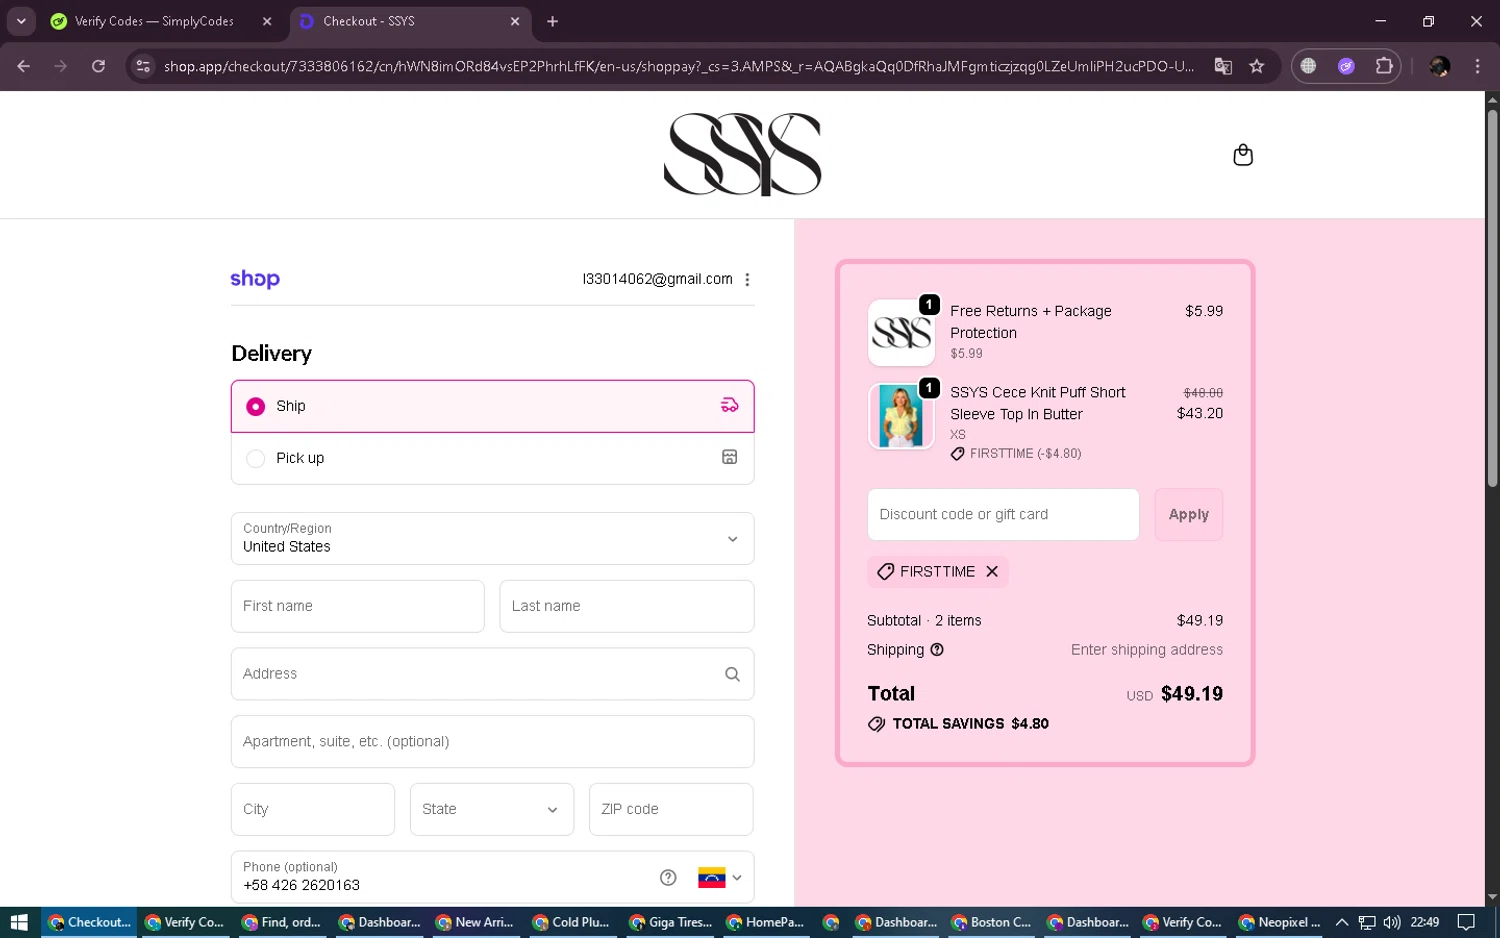Viewport: 1500px width, 938px height.
Task: Open the Cold Plu... taskbar window
Action: click(571, 922)
